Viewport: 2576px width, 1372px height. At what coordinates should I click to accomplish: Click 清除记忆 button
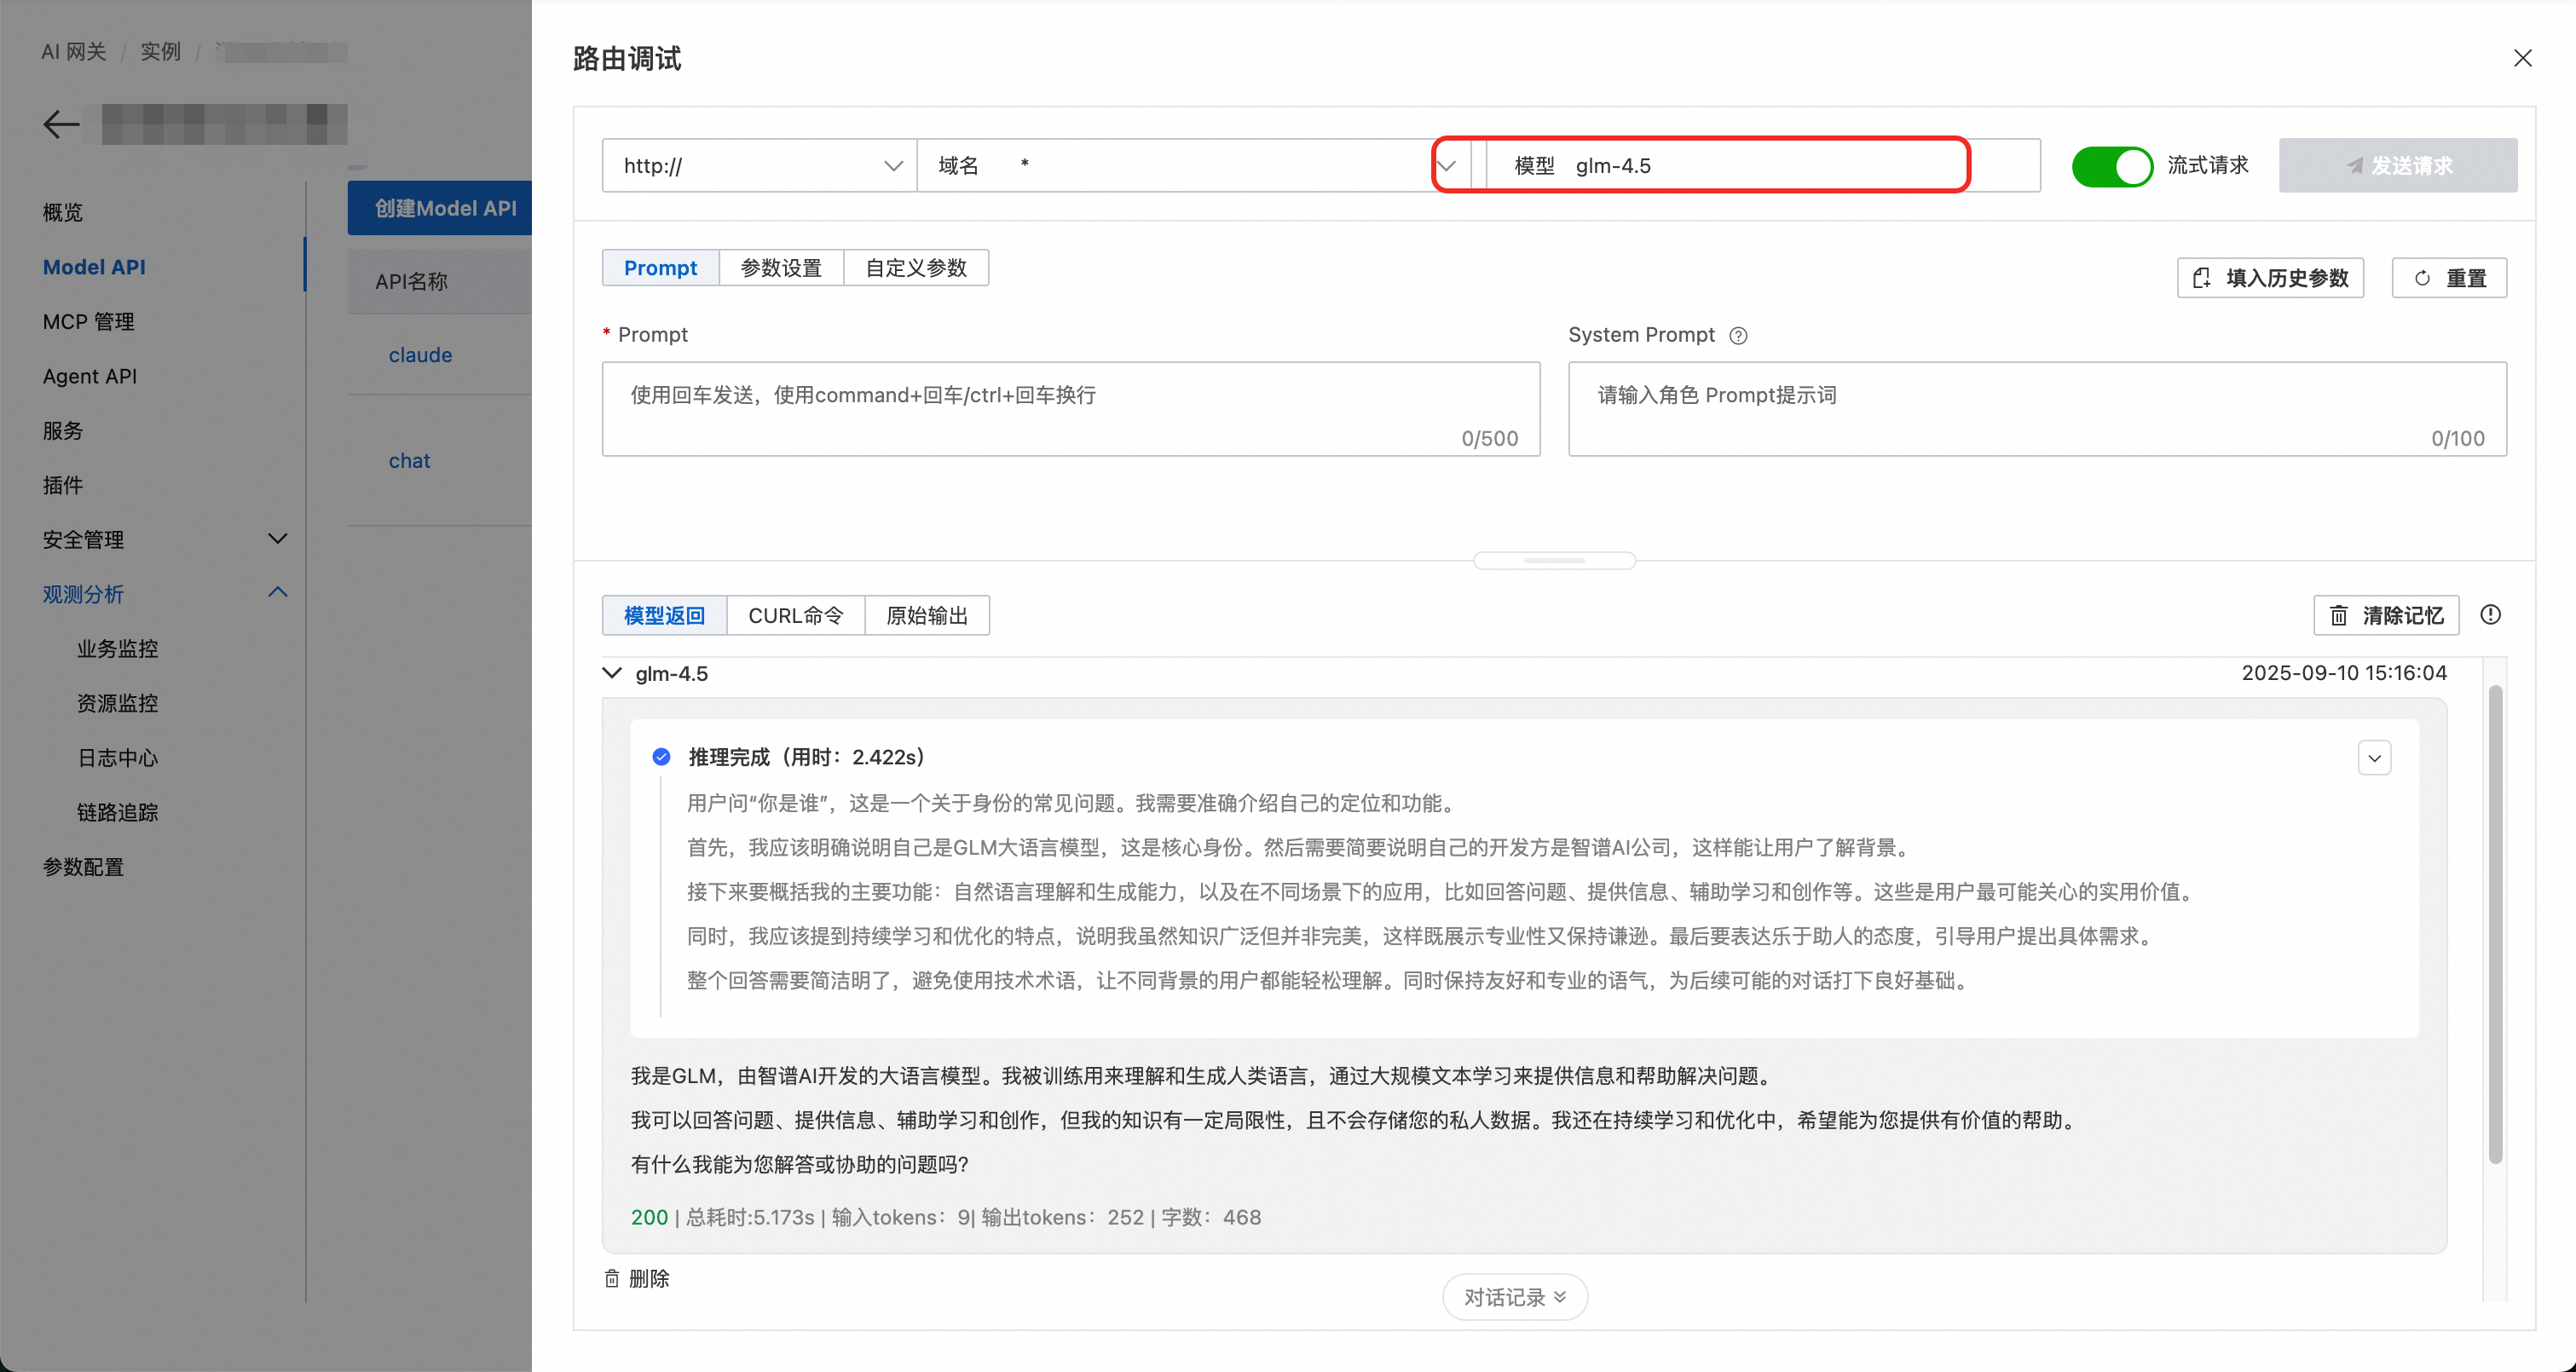(x=2386, y=615)
